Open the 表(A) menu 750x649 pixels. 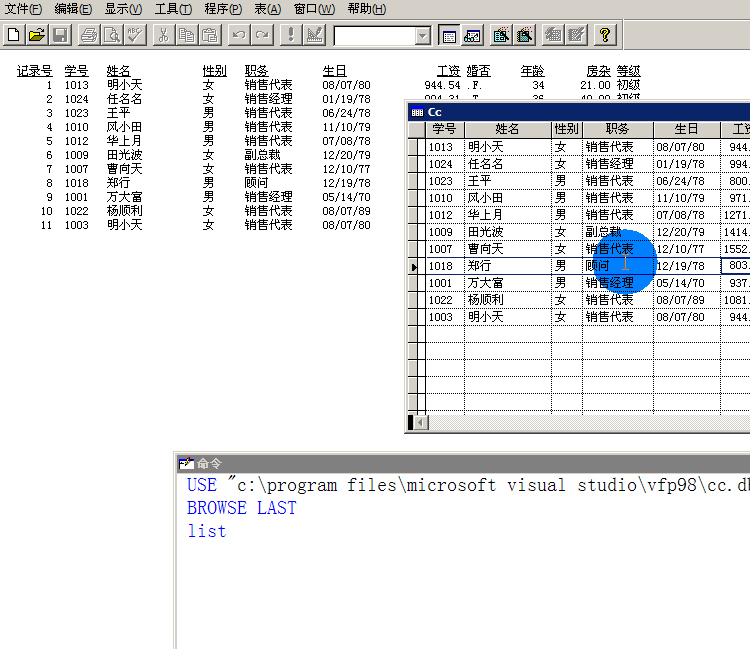(x=267, y=9)
